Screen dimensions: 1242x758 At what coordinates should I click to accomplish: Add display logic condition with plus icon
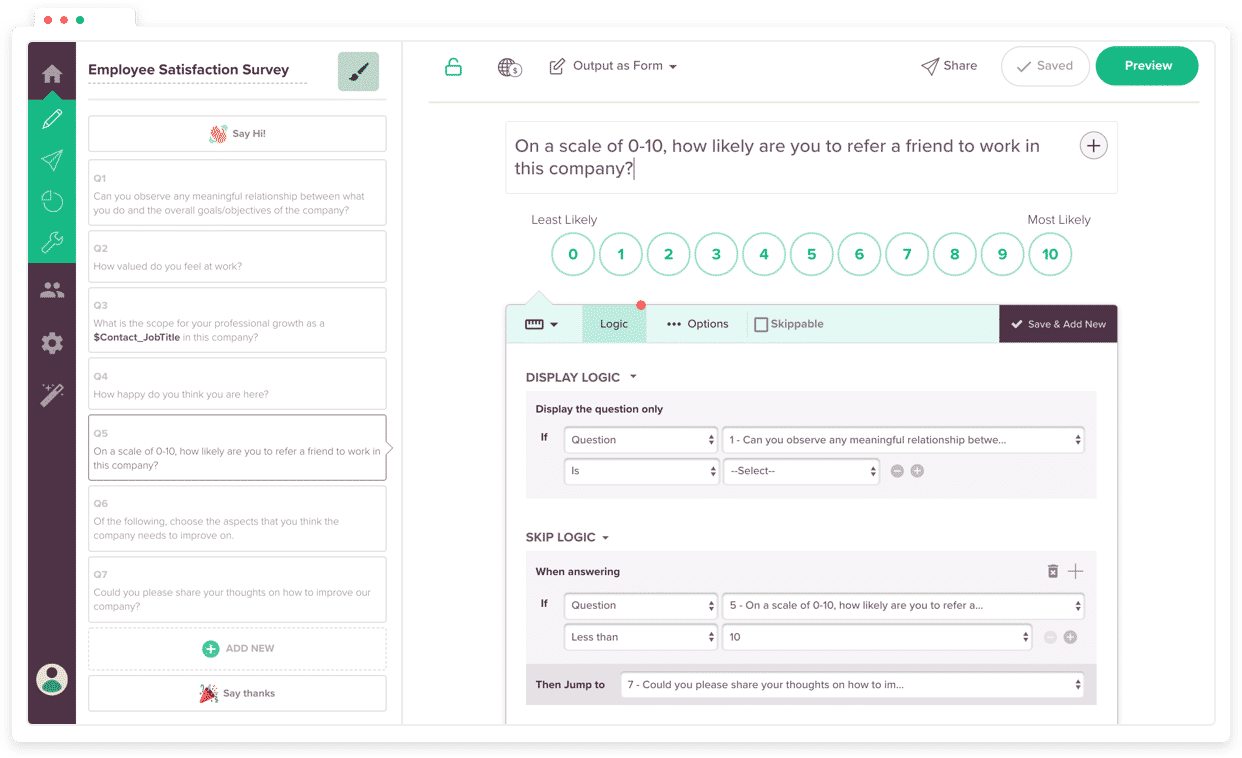tap(917, 471)
